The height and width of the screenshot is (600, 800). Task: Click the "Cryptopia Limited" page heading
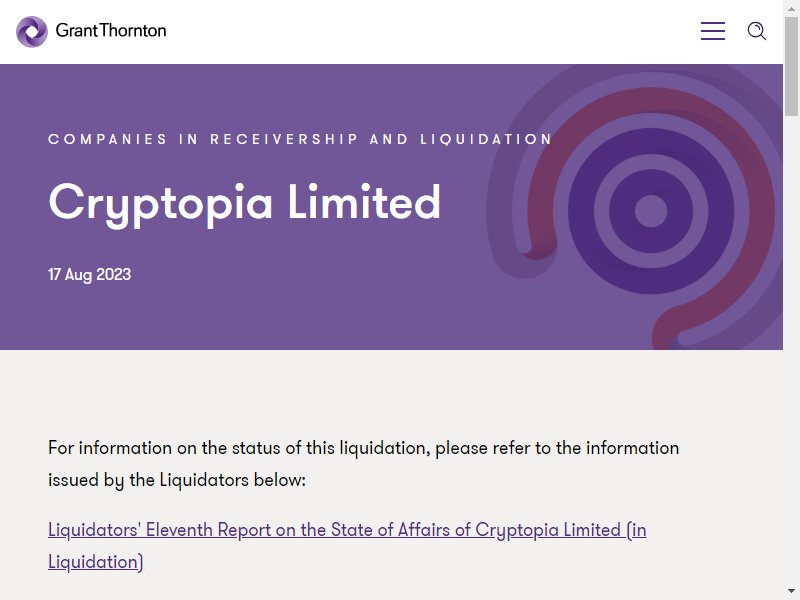pyautogui.click(x=244, y=203)
